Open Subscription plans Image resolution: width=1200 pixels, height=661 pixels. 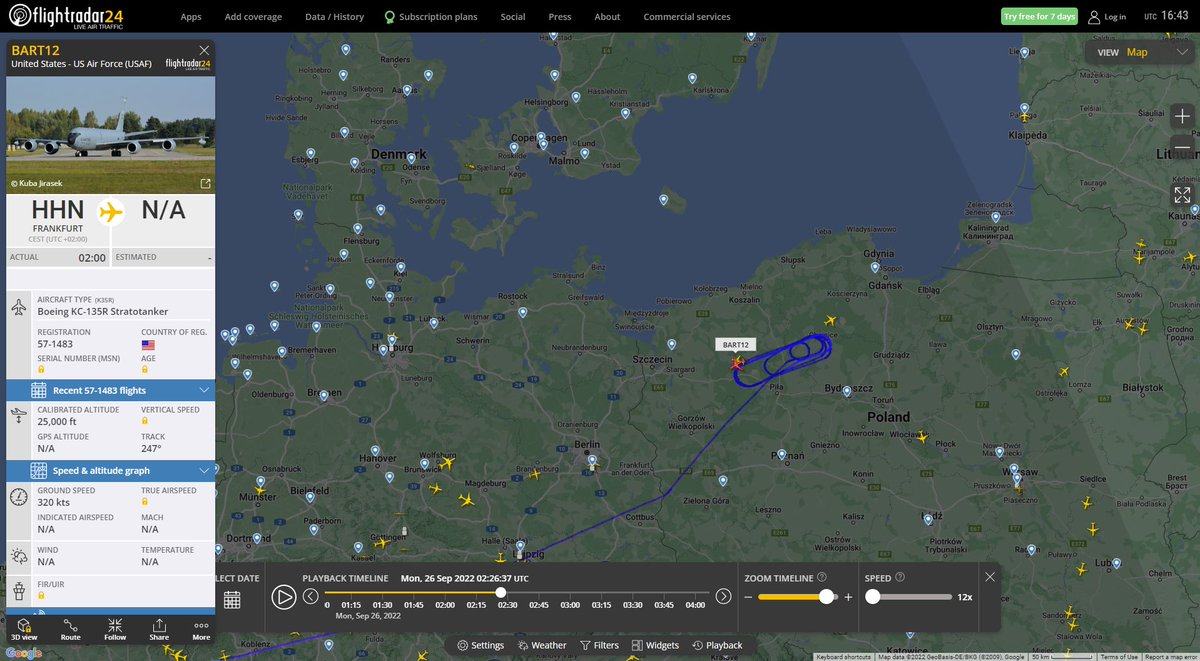point(431,17)
